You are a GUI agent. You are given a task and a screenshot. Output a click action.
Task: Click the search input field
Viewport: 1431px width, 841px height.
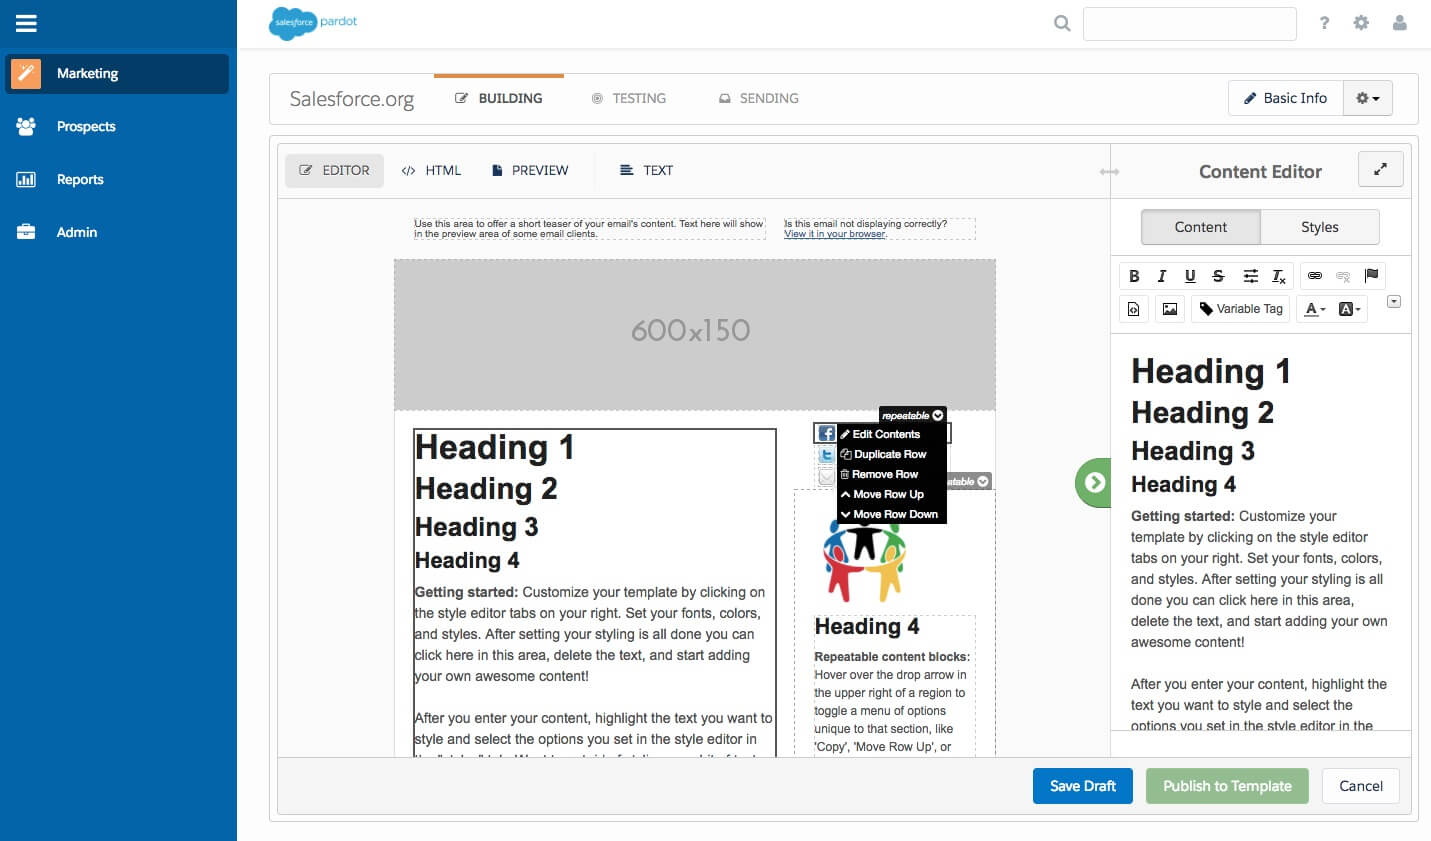[1189, 23]
